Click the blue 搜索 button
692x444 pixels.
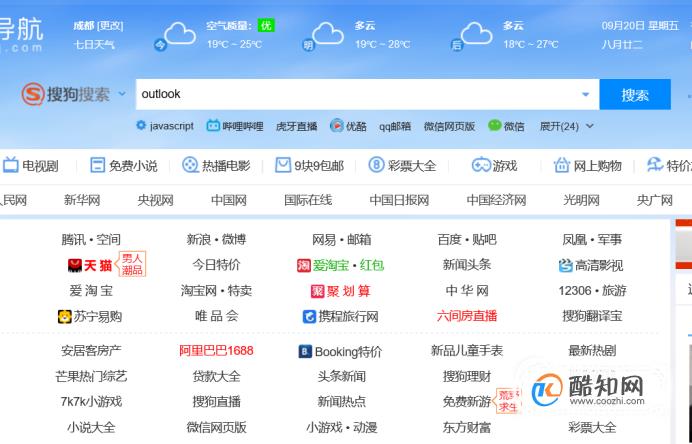pyautogui.click(x=635, y=94)
